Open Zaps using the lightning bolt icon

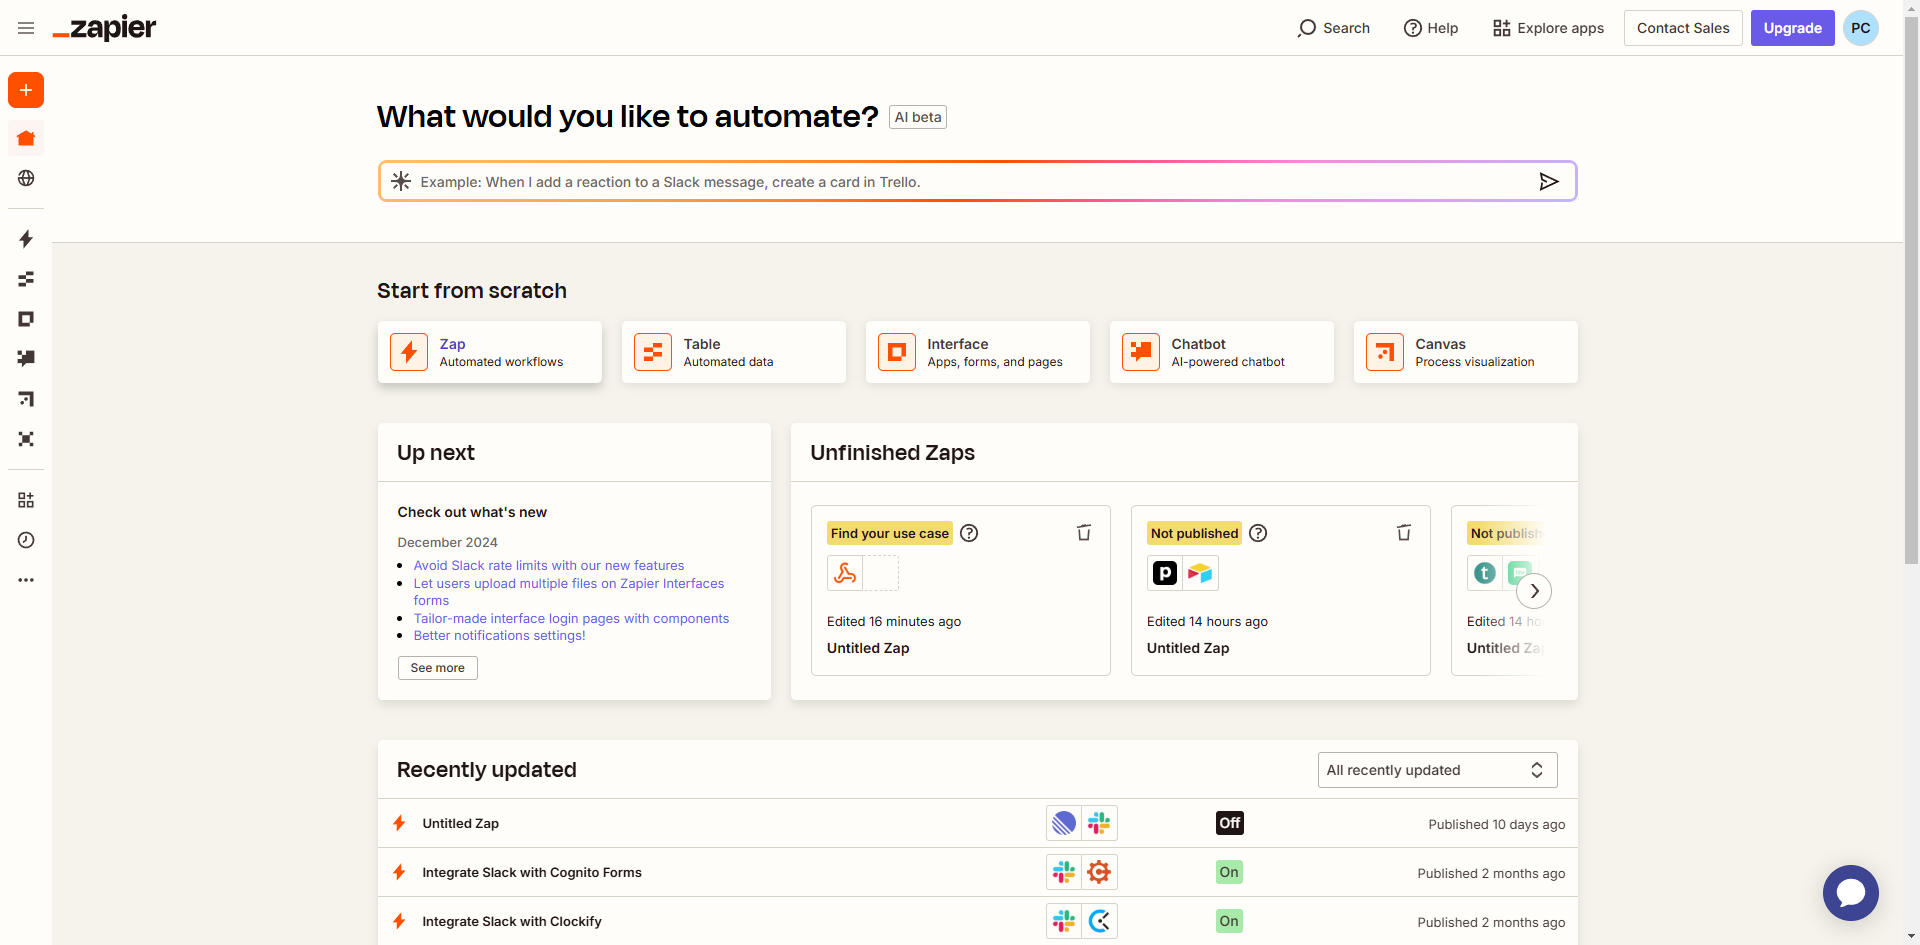click(25, 239)
